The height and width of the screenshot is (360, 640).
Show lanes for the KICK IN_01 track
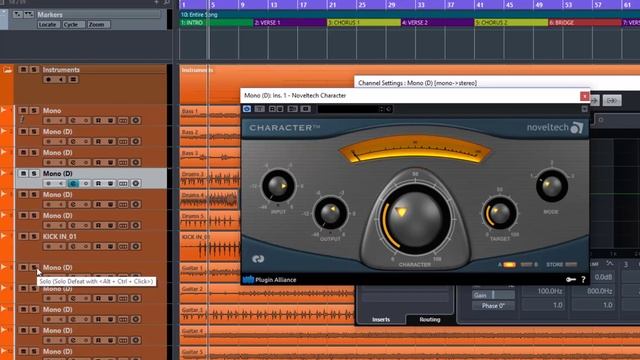123,247
